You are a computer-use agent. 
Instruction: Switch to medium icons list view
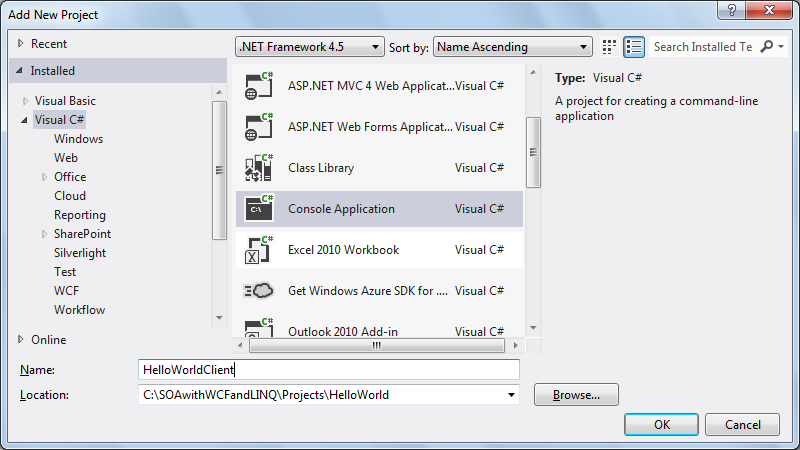(634, 47)
